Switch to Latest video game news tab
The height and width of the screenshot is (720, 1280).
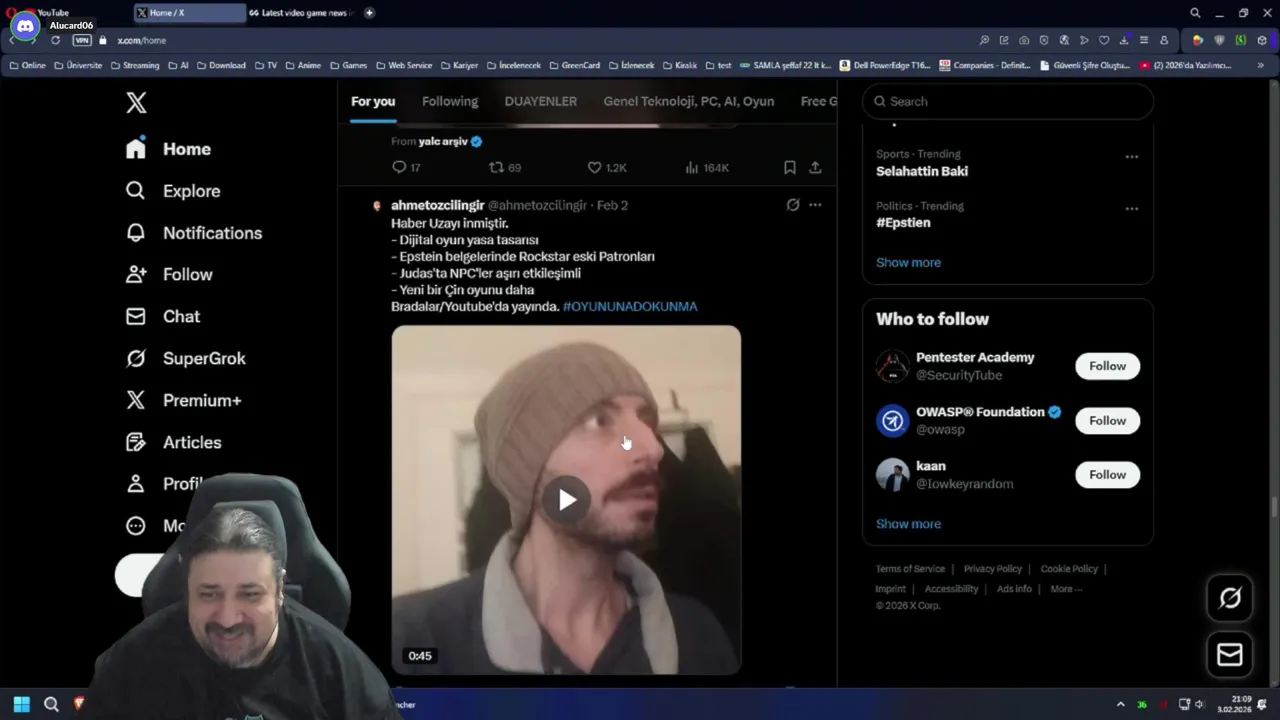pos(302,13)
